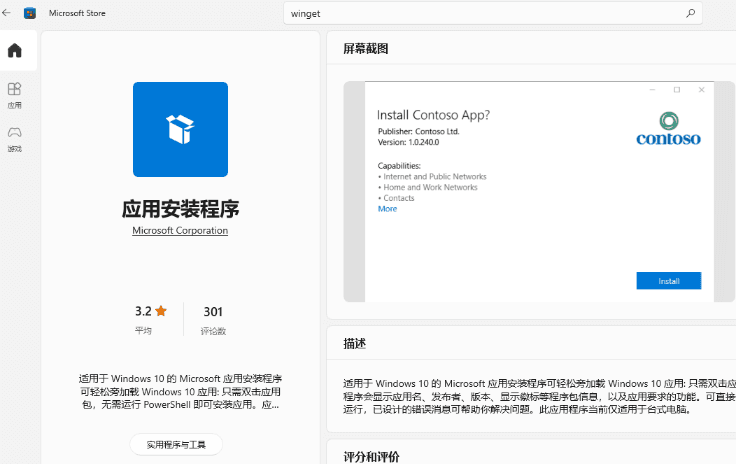Open the Microsoft Corporation publisher link

(x=180, y=231)
